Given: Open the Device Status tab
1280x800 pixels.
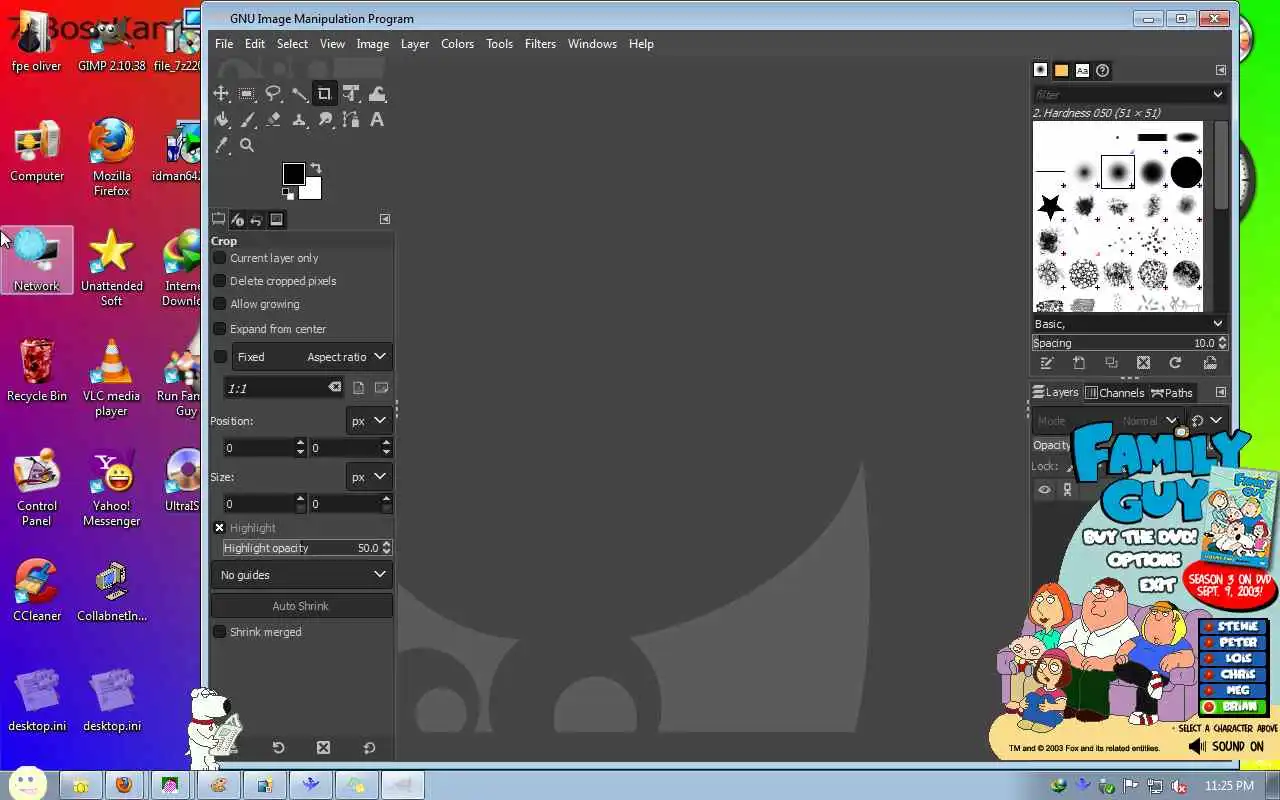Looking at the screenshot, I should click(237, 220).
